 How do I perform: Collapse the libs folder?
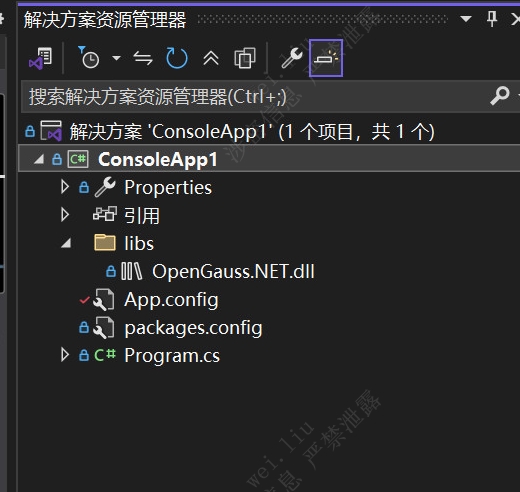[66, 243]
